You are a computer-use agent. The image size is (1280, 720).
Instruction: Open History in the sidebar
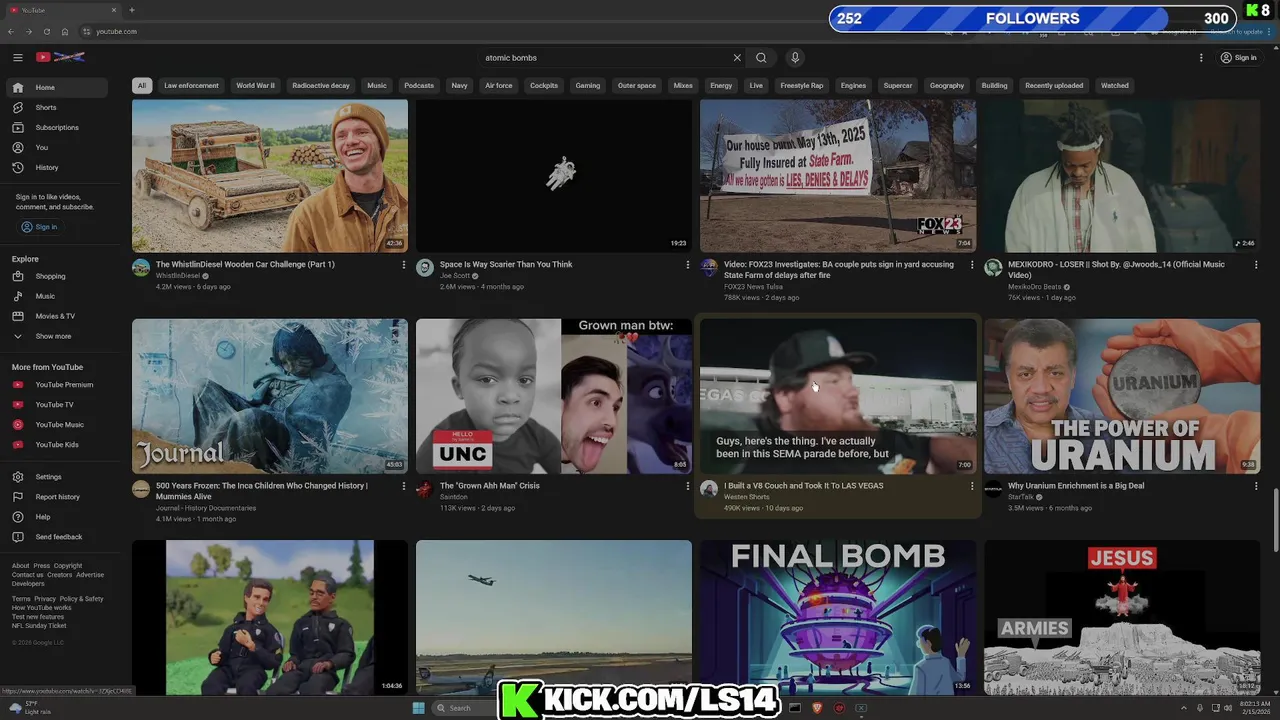pos(57,167)
